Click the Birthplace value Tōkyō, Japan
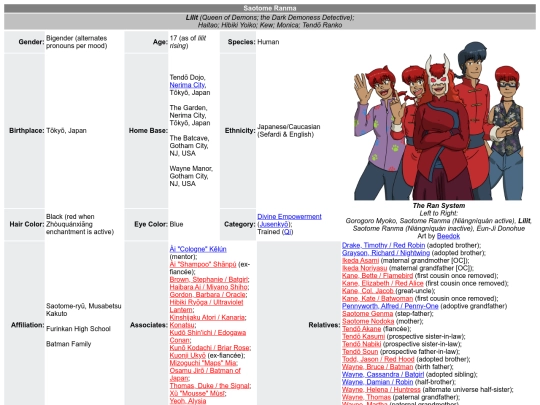The width and height of the screenshot is (540, 405). (x=66, y=131)
